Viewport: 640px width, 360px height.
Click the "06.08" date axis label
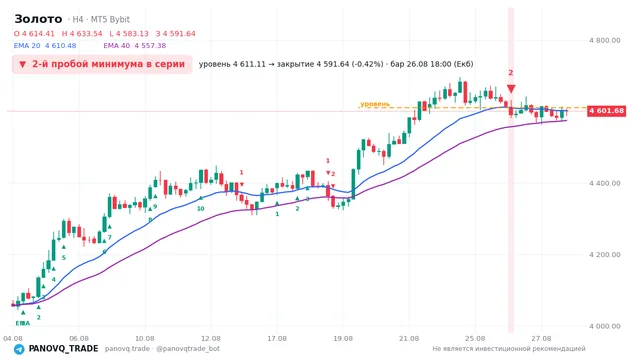click(79, 338)
